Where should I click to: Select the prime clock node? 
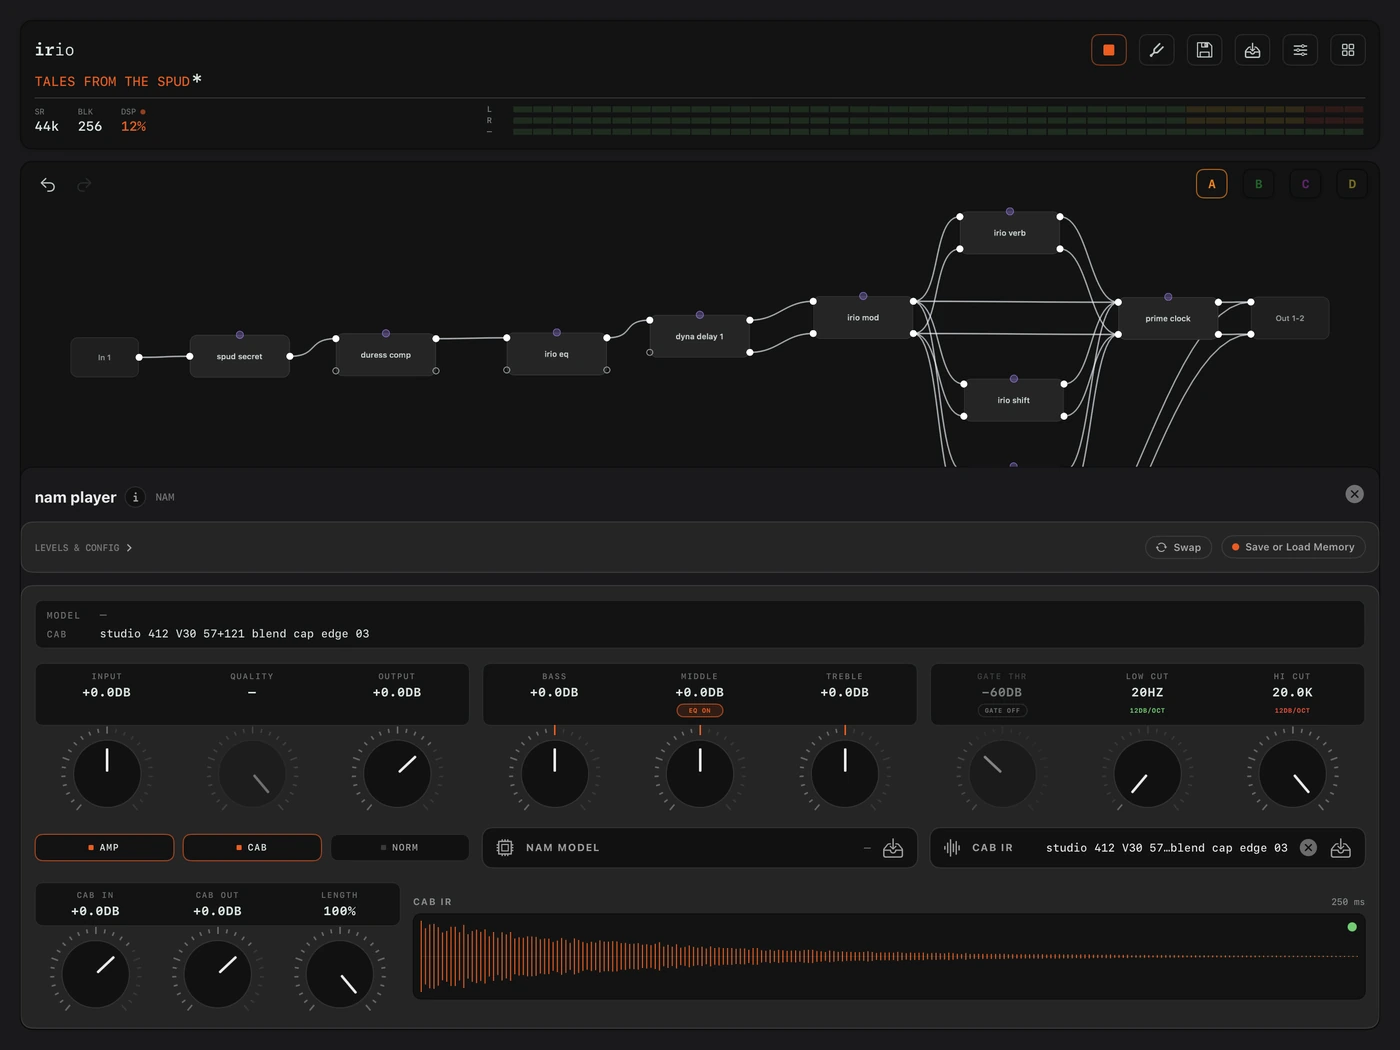click(x=1168, y=318)
